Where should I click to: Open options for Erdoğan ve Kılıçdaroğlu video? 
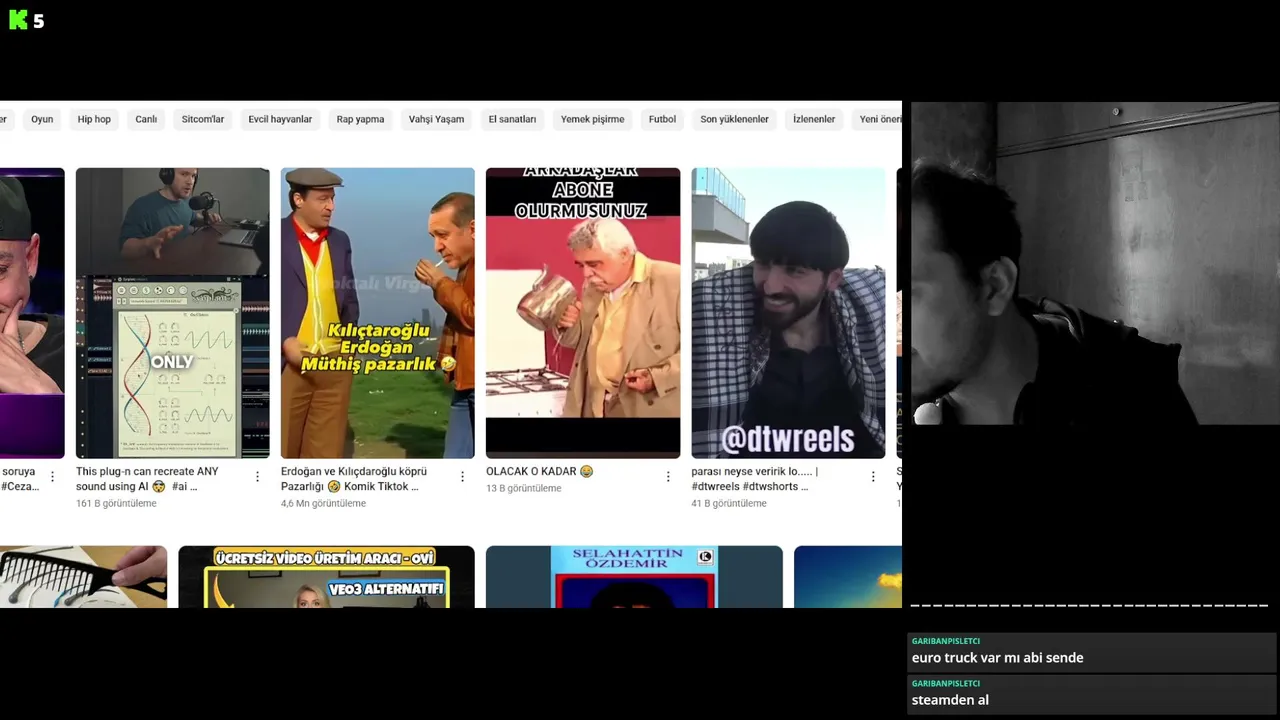pos(462,477)
